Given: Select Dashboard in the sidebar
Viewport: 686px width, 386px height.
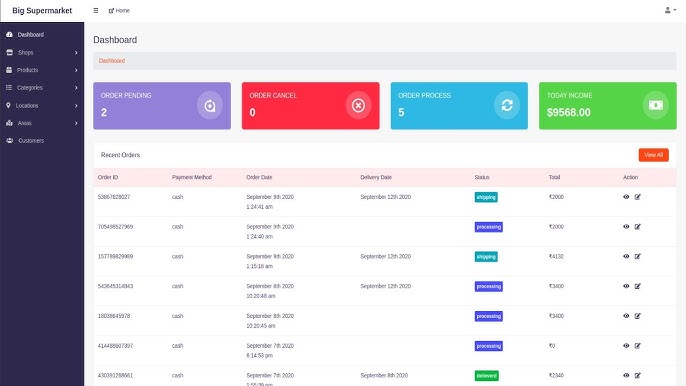Looking at the screenshot, I should pyautogui.click(x=42, y=35).
